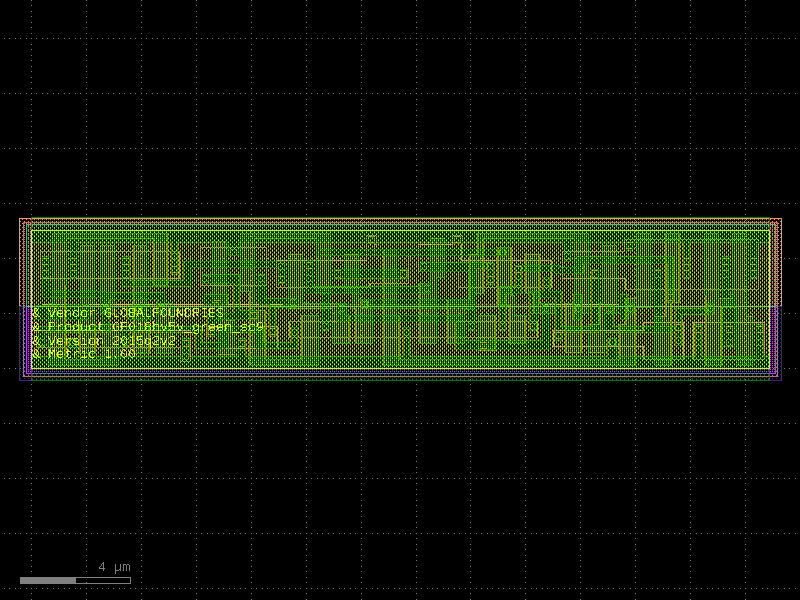The image size is (800, 600).
Task: Click the 4 µm scale bar
Action: pyautogui.click(x=76, y=580)
